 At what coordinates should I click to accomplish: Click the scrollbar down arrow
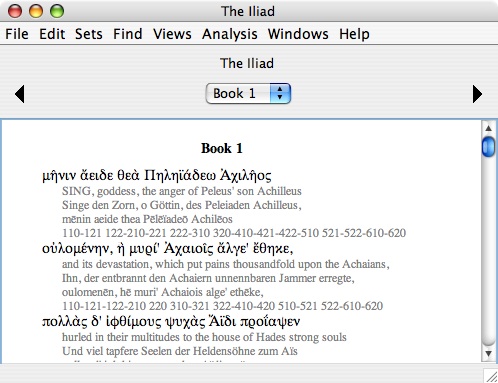[489, 354]
